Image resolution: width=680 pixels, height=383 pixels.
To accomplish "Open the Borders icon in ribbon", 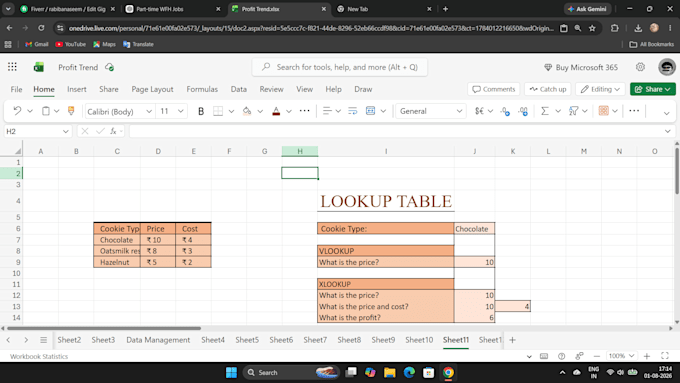I will tap(218, 111).
